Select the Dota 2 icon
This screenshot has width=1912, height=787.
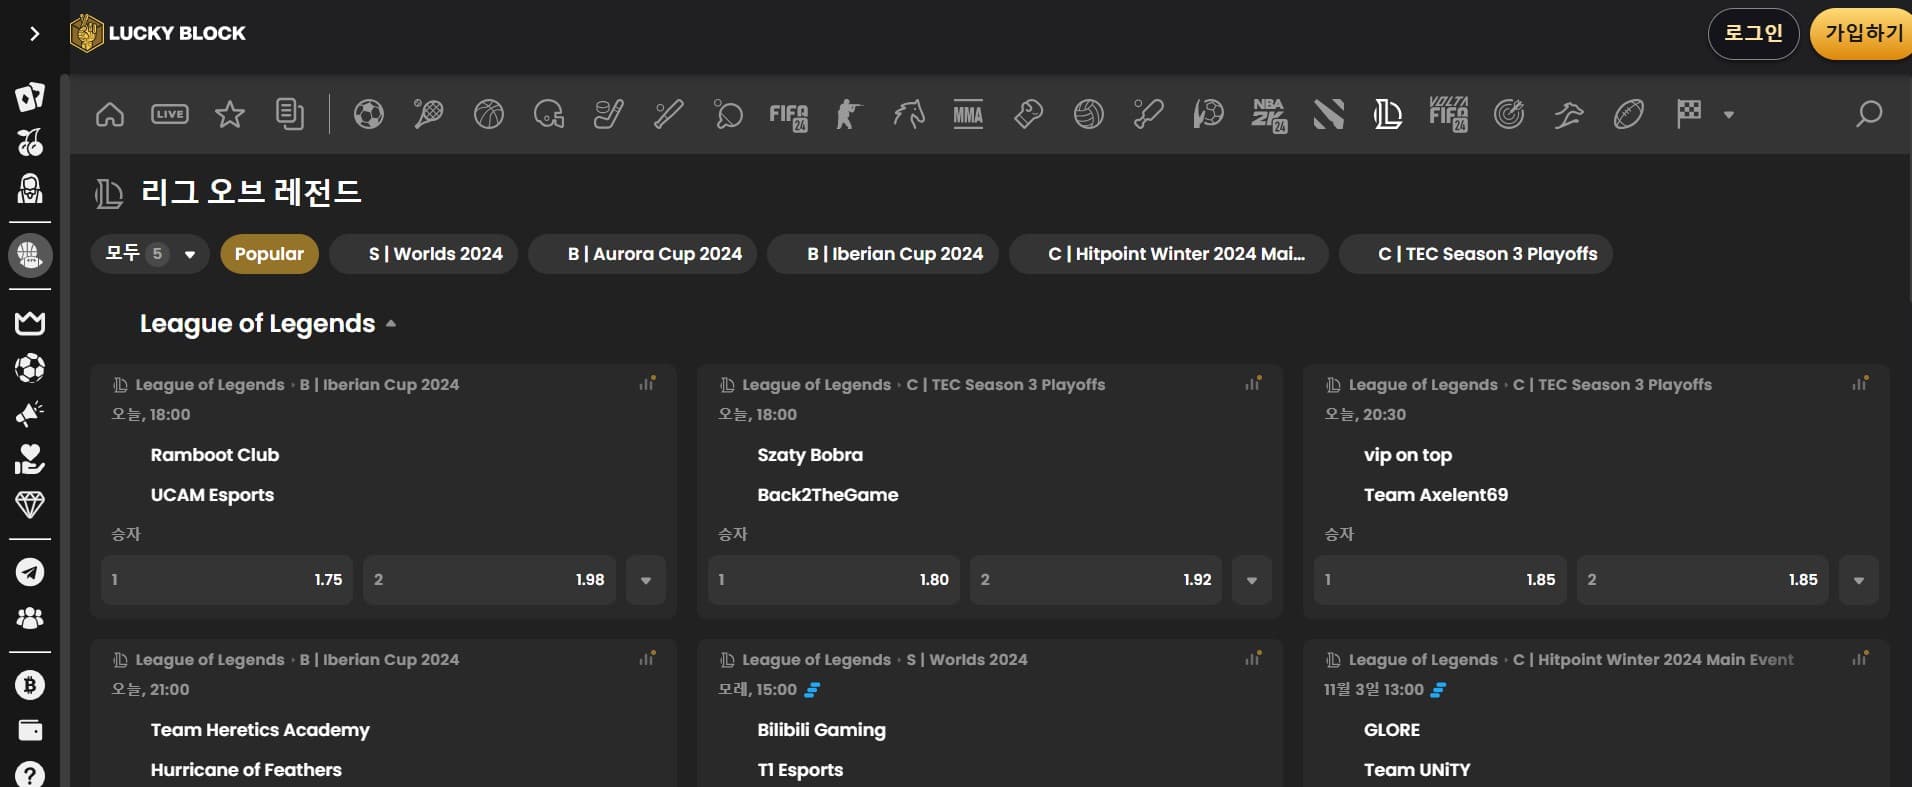tap(1329, 114)
